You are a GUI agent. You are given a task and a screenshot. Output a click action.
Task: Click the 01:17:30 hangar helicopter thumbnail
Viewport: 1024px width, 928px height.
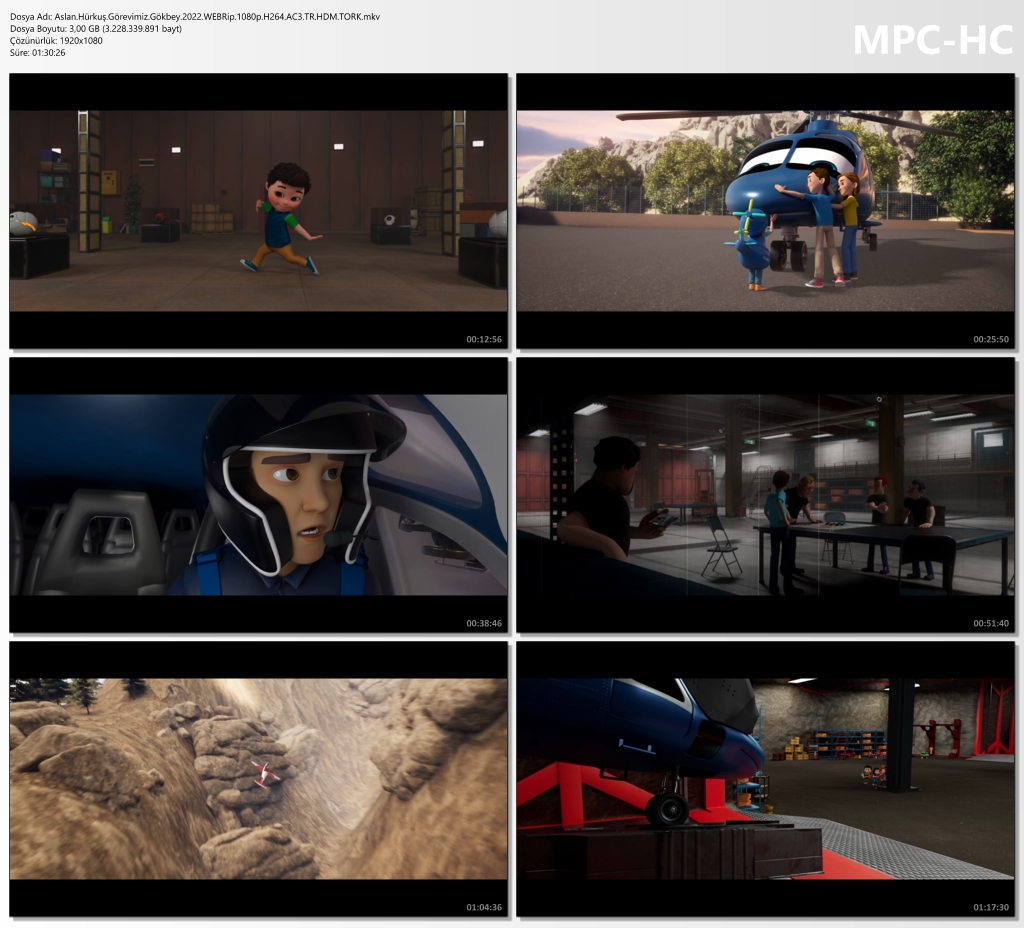click(765, 779)
